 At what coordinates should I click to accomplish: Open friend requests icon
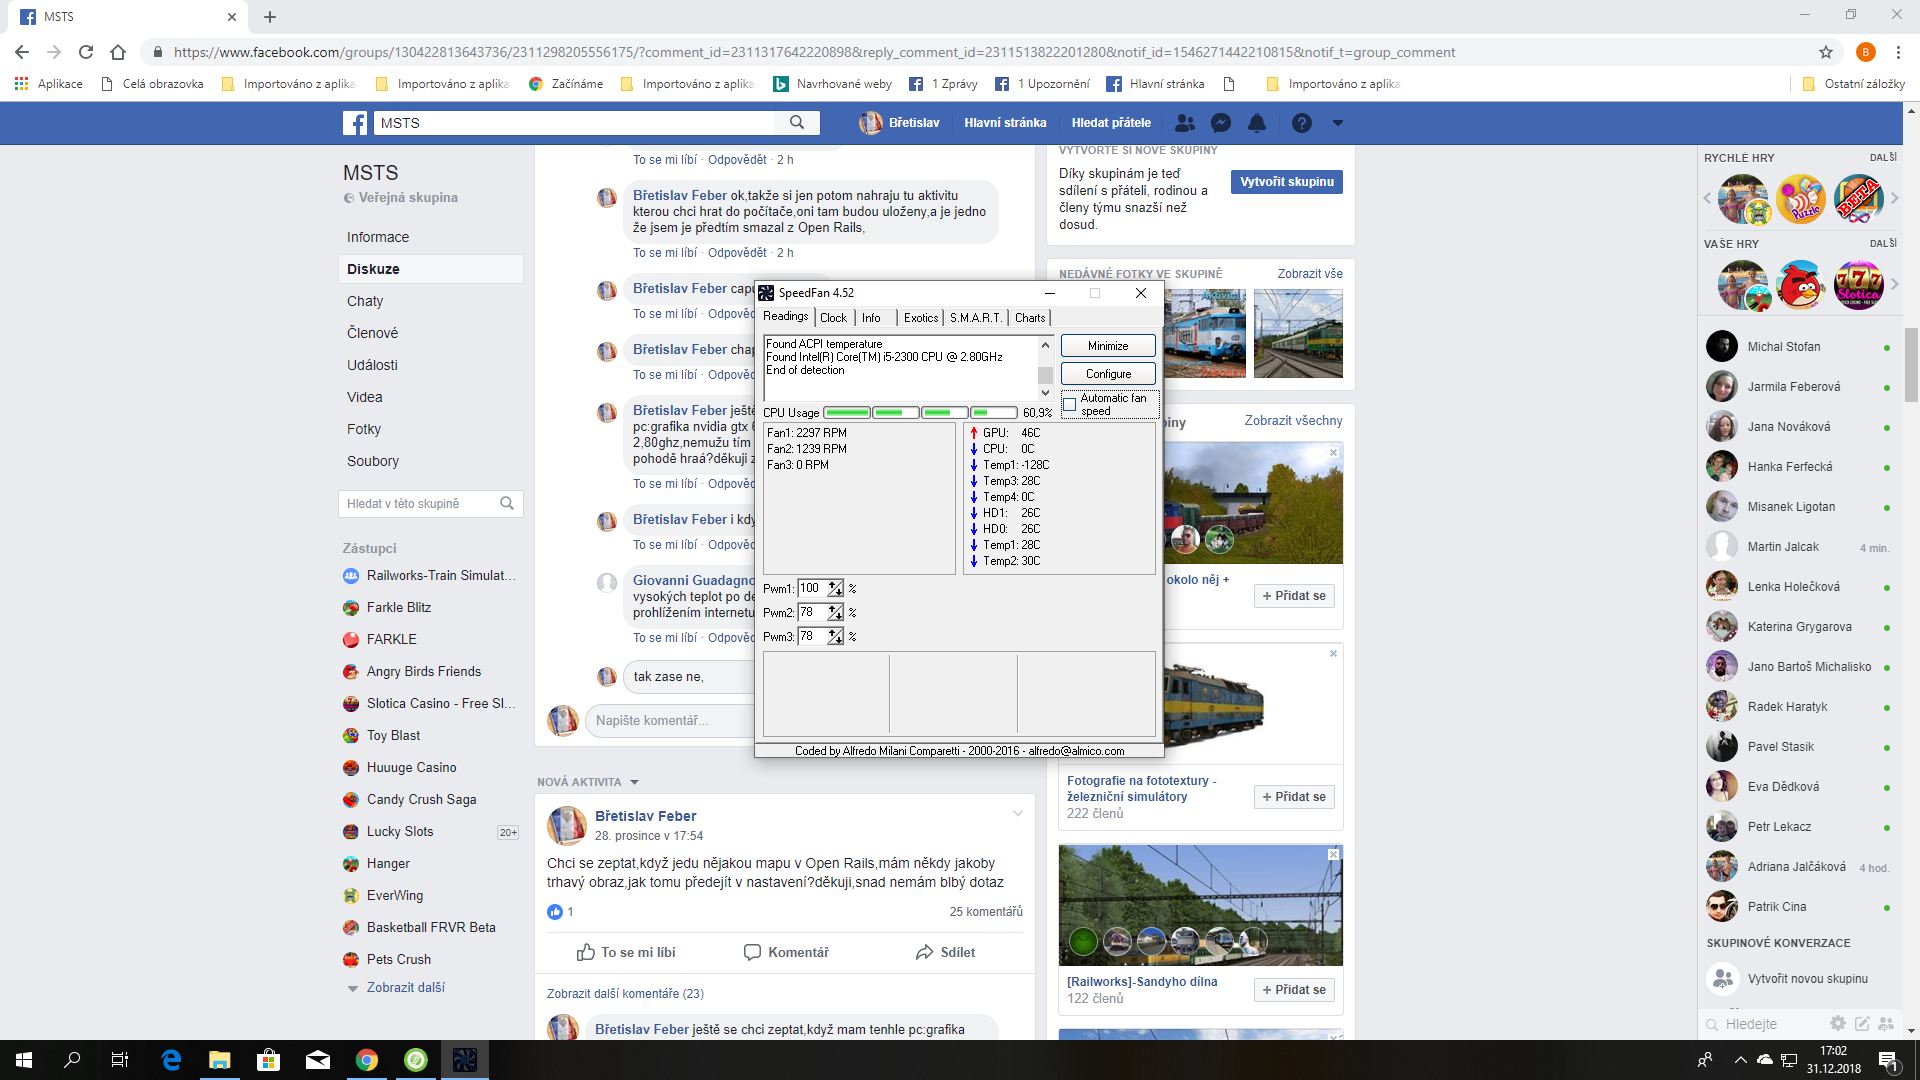click(1185, 123)
